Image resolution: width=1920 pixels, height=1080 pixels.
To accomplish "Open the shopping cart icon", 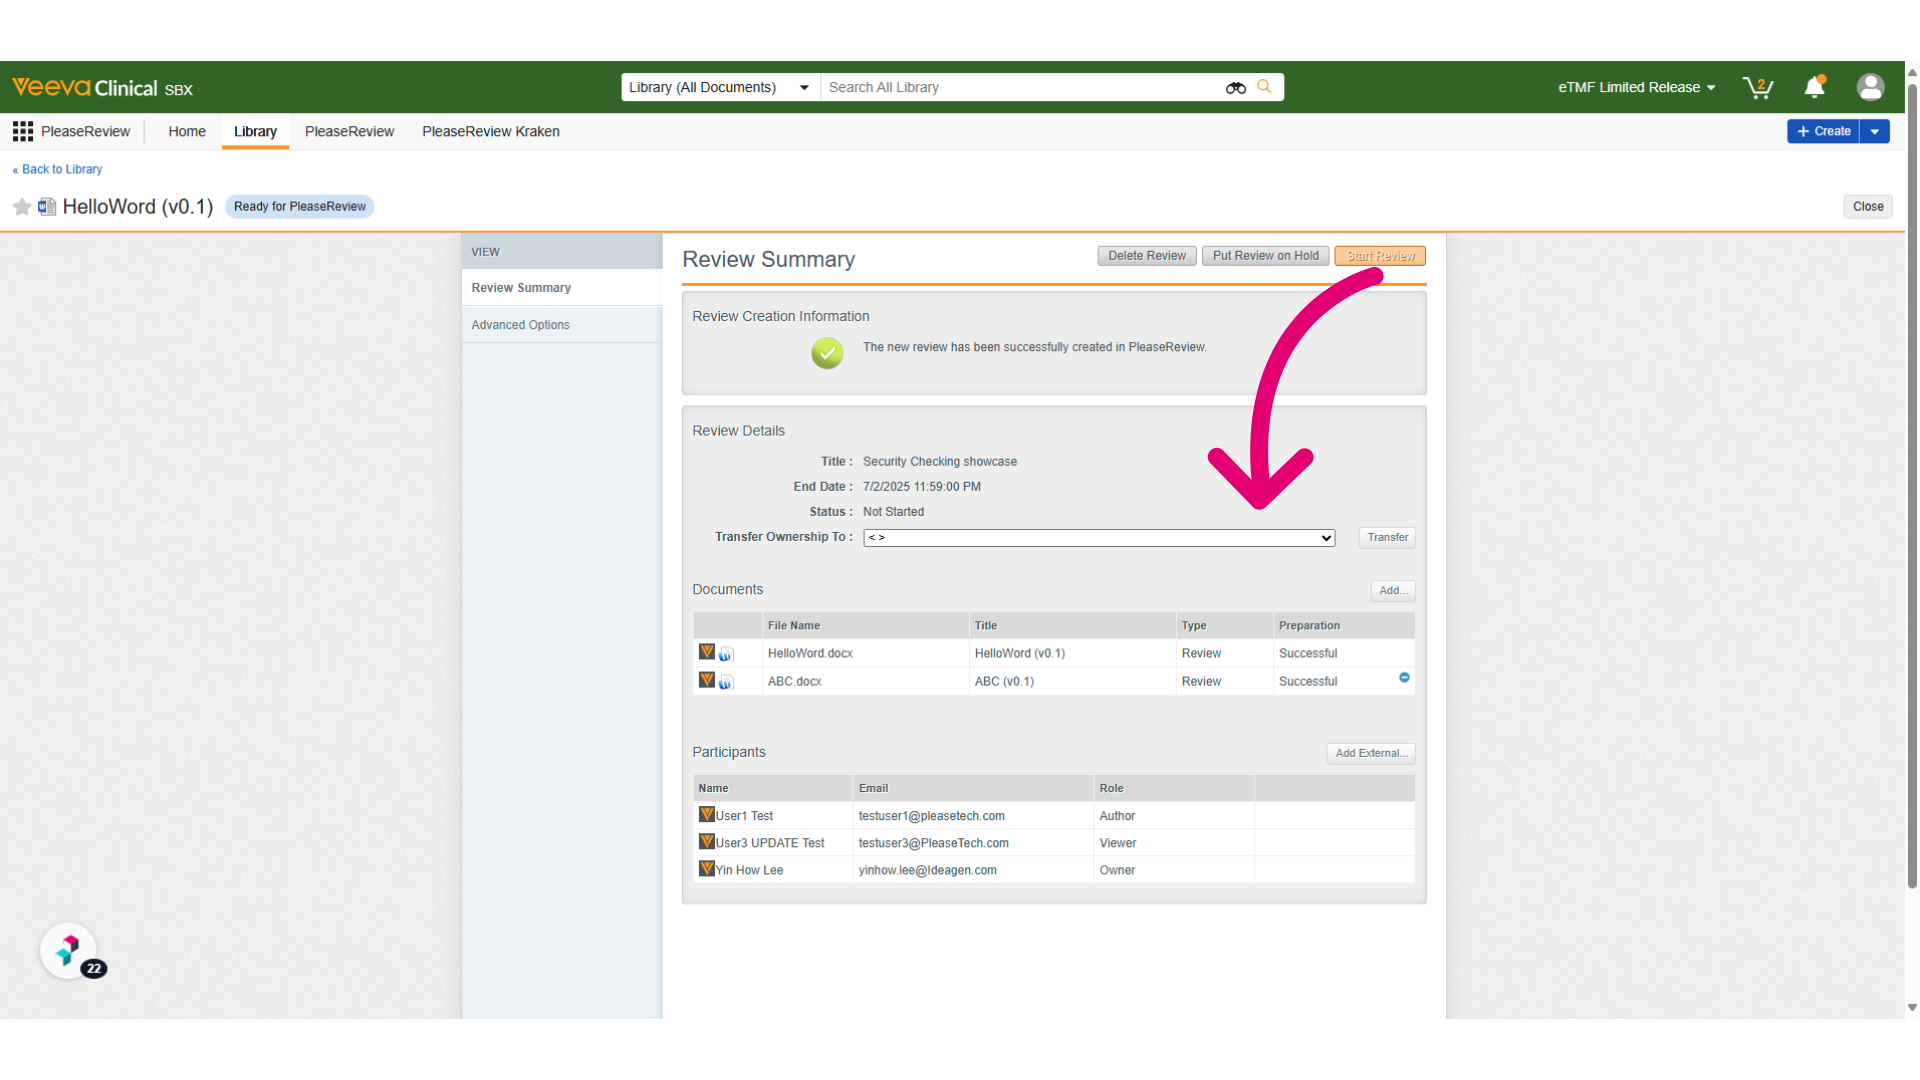I will [x=1757, y=88].
